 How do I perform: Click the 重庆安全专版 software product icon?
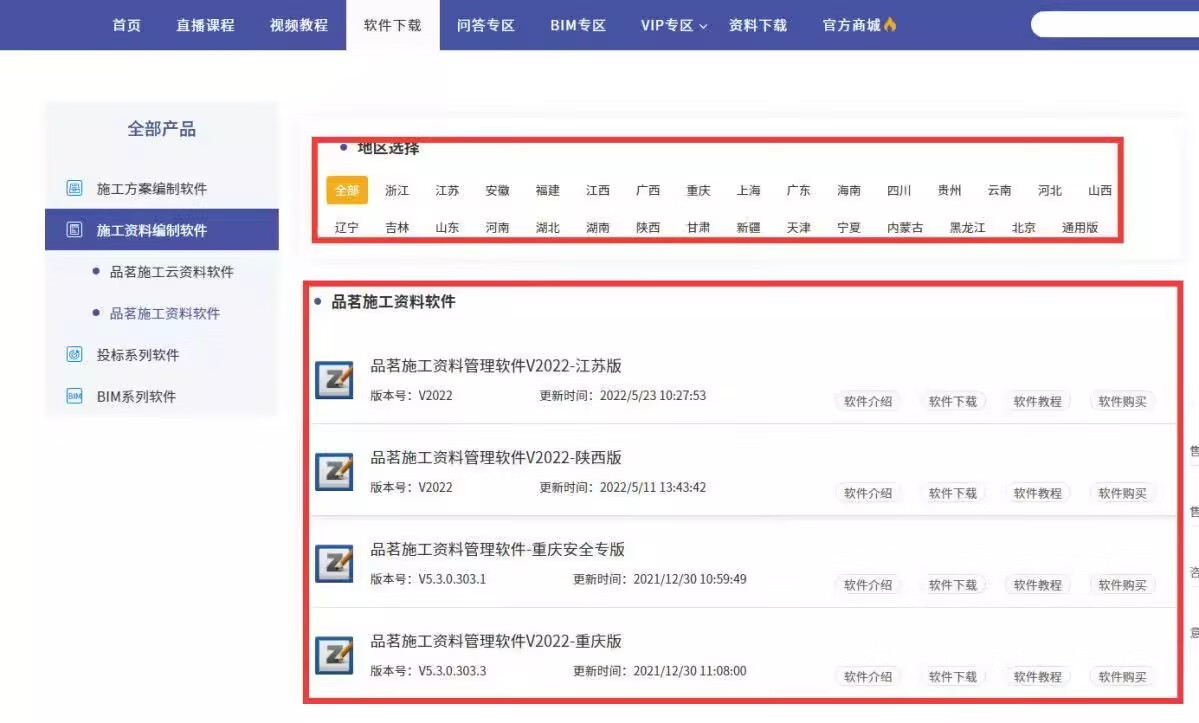point(334,564)
